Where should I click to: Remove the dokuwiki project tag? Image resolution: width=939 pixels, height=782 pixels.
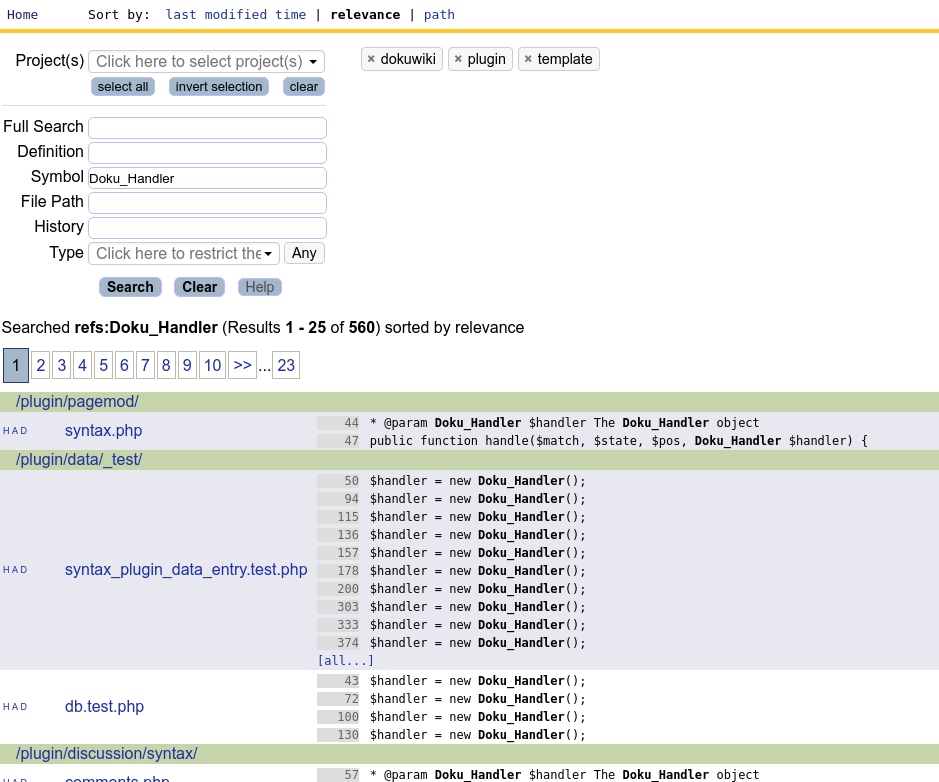pyautogui.click(x=371, y=59)
